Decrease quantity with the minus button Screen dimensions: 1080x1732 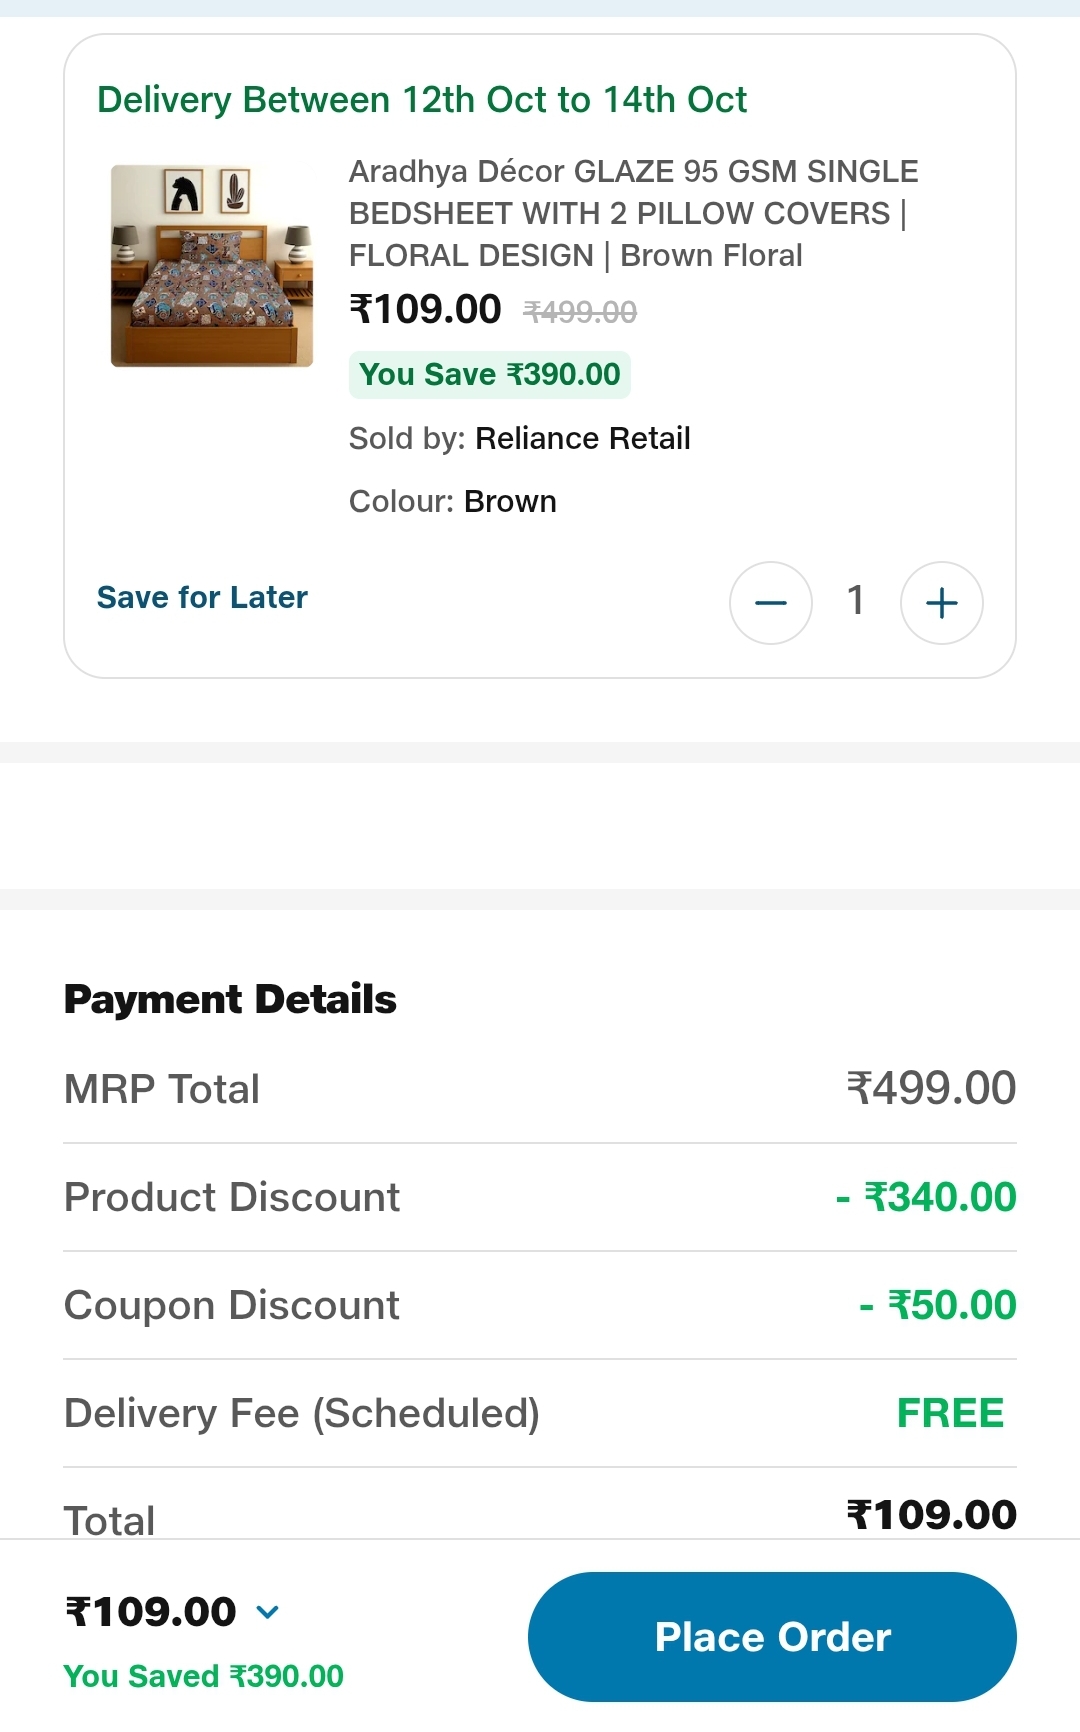(770, 603)
